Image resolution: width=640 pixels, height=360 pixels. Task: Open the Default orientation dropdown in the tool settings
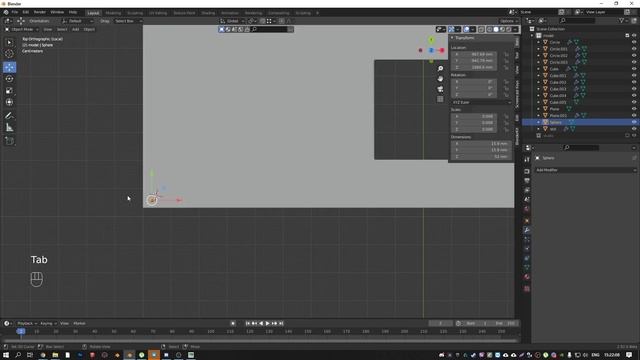(x=78, y=21)
